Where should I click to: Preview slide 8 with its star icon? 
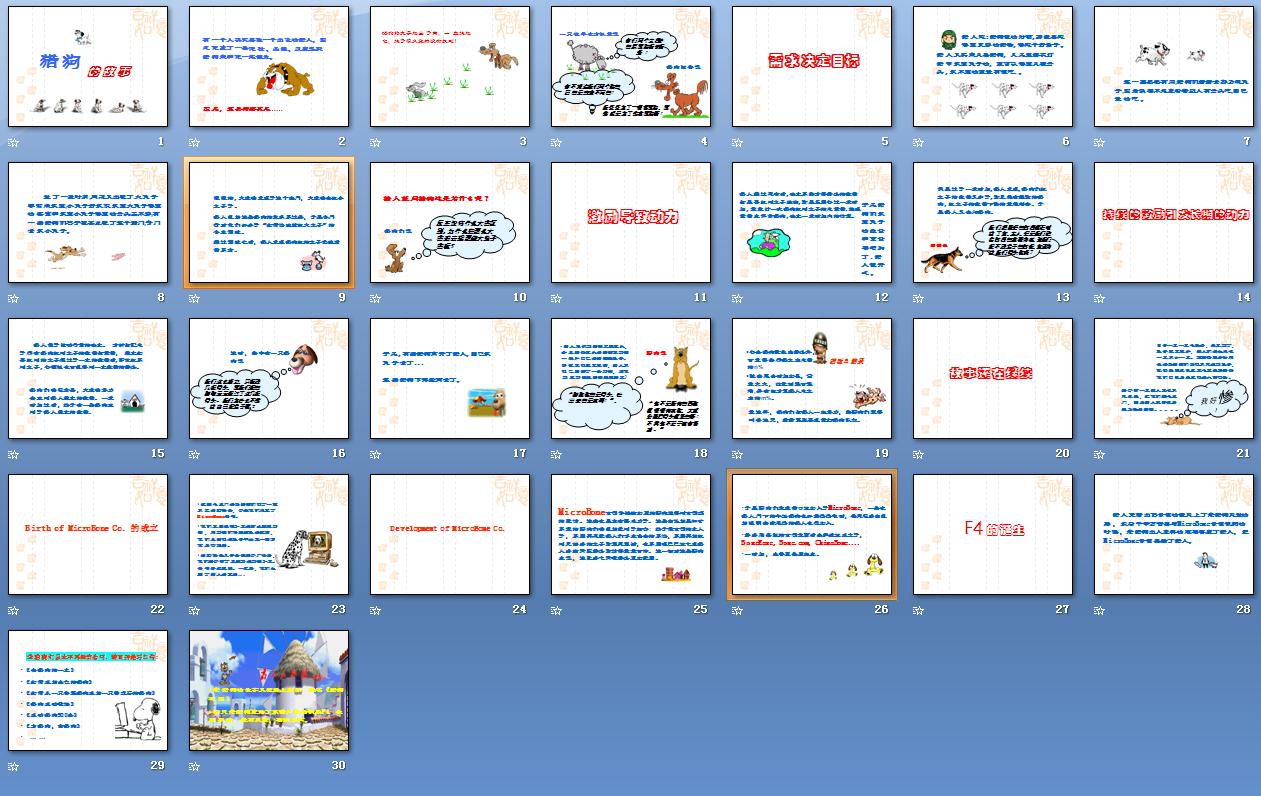click(13, 299)
